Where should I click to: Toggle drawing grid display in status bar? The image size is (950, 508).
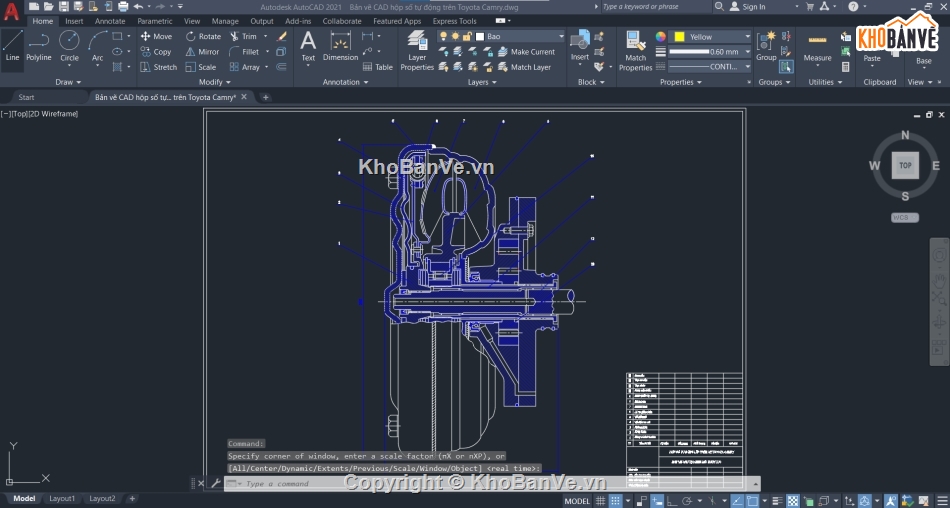click(600, 501)
